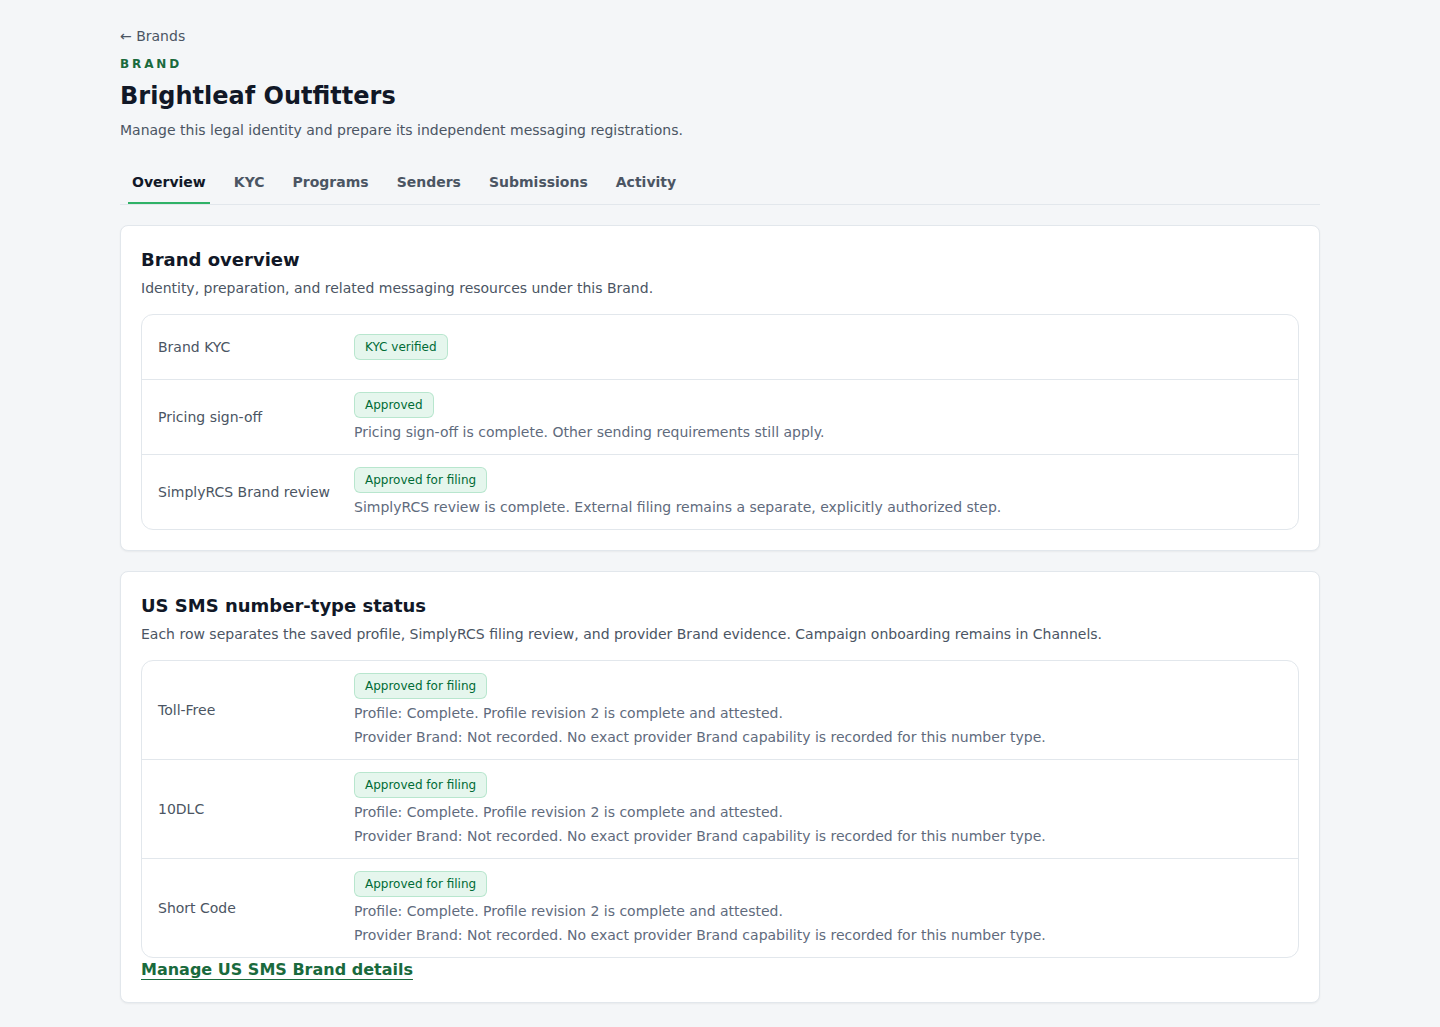Image resolution: width=1440 pixels, height=1027 pixels.
Task: Click the Toll-Free row label
Action: 187,710
